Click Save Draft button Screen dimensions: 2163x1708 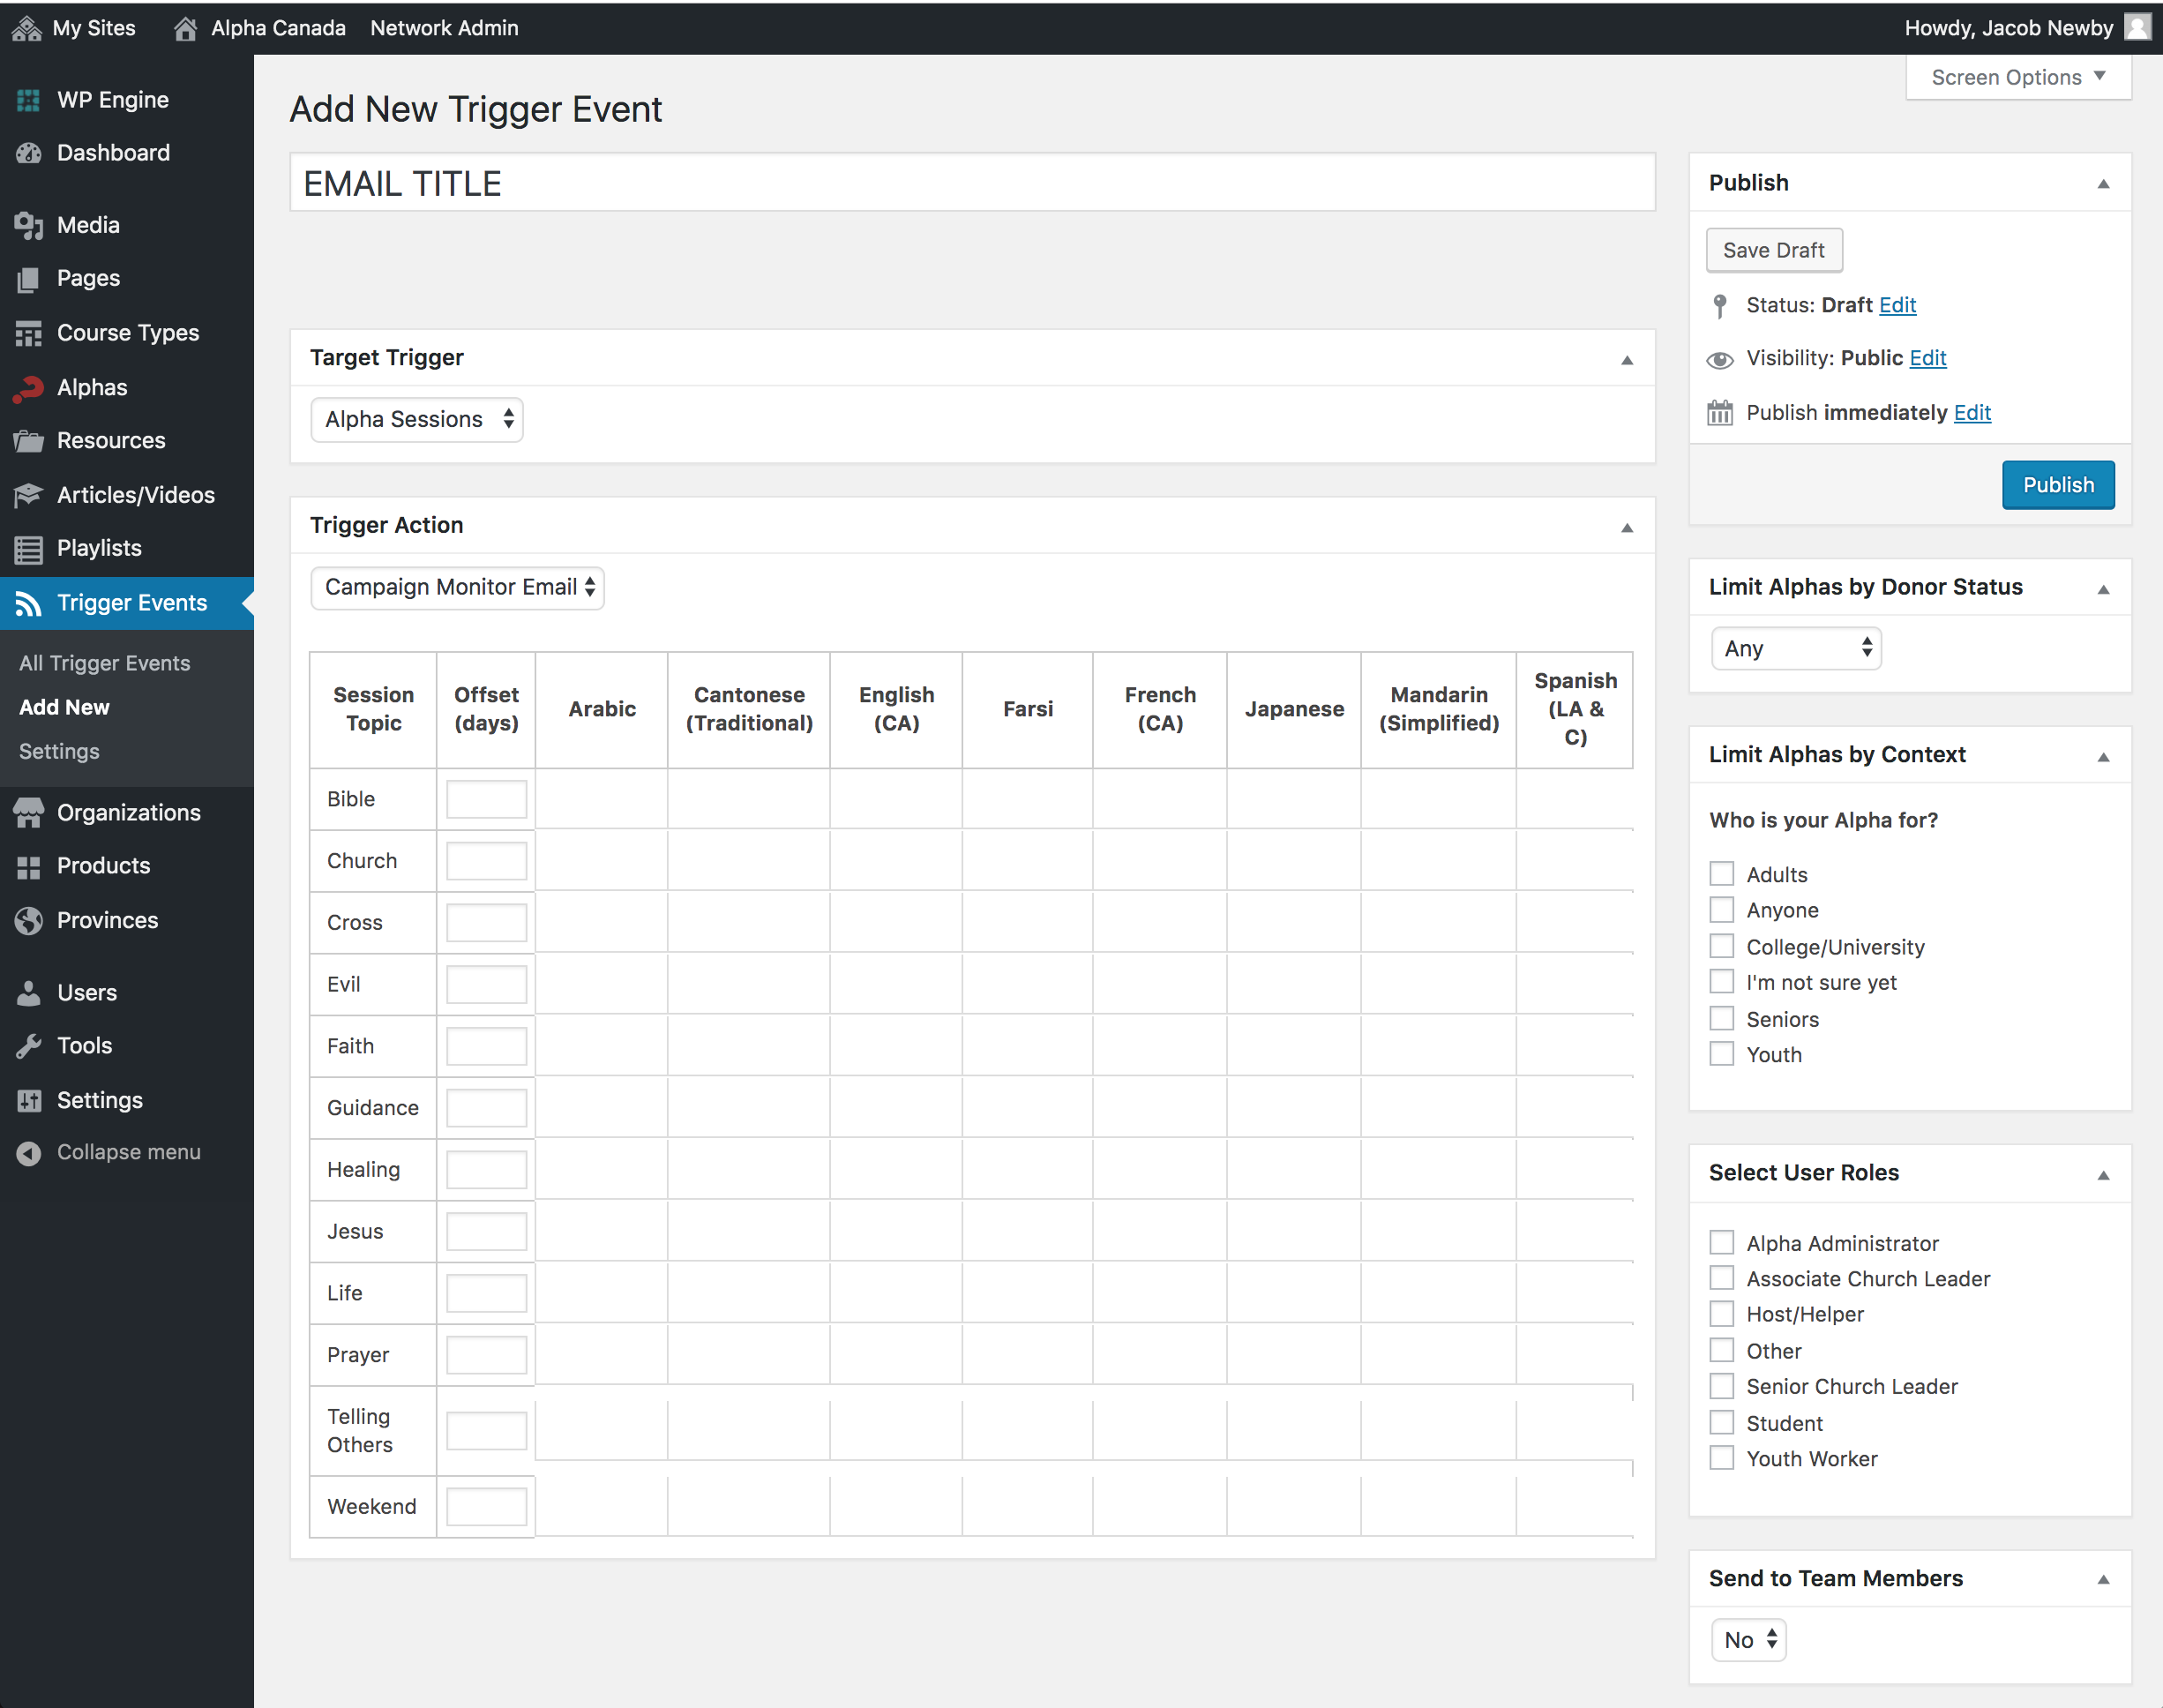tap(1773, 250)
